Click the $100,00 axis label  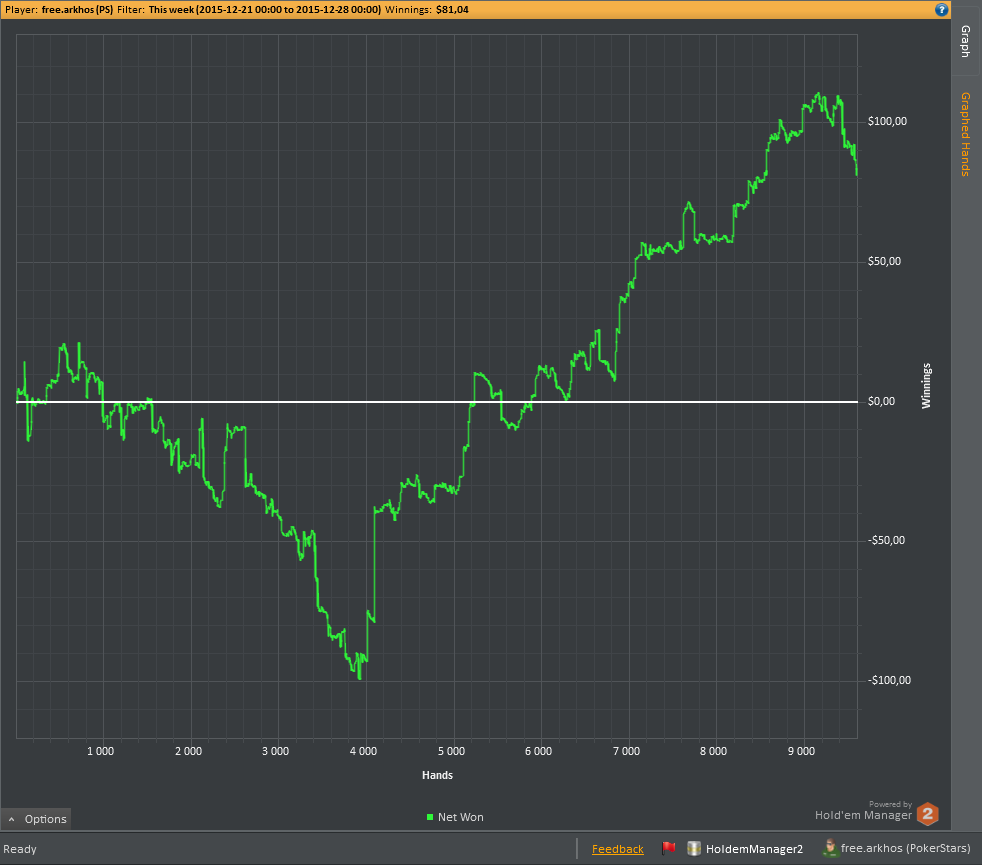(x=887, y=122)
